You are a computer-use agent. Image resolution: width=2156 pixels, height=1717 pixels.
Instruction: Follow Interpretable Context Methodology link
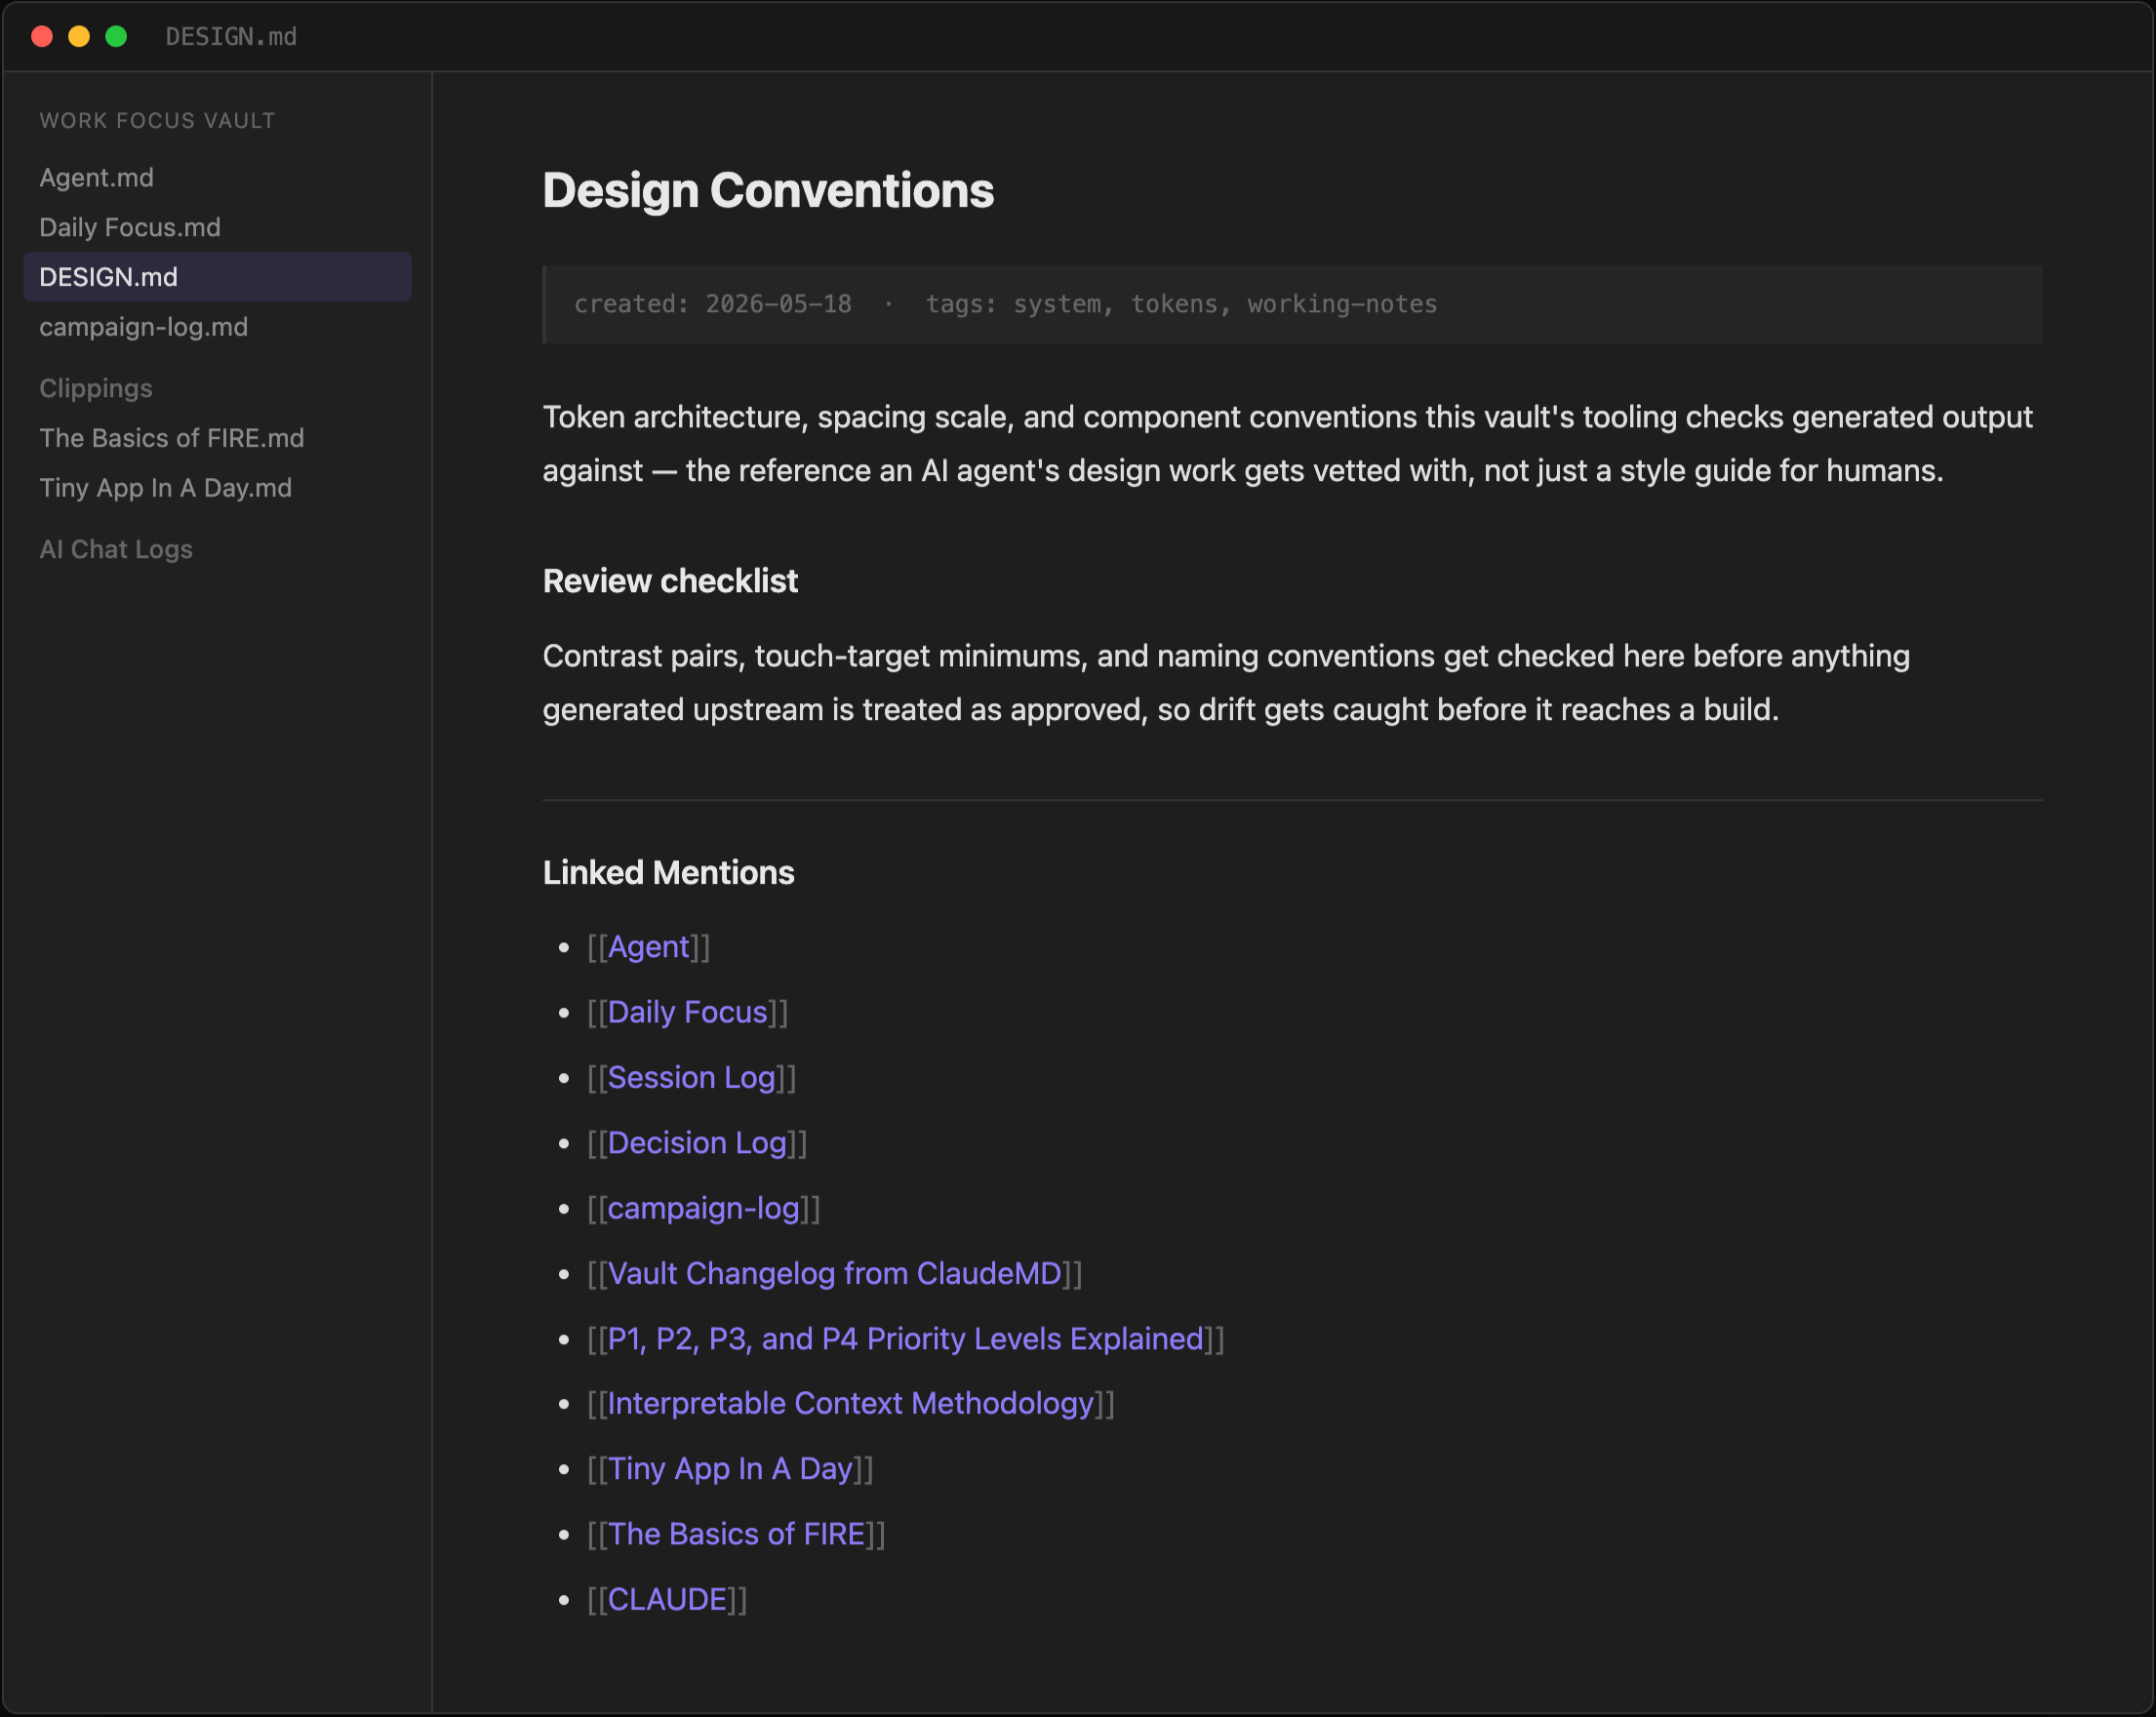[x=851, y=1404]
